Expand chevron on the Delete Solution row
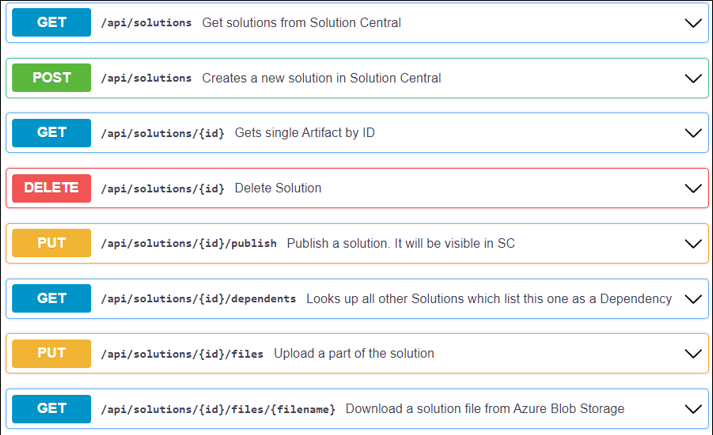 tap(692, 188)
